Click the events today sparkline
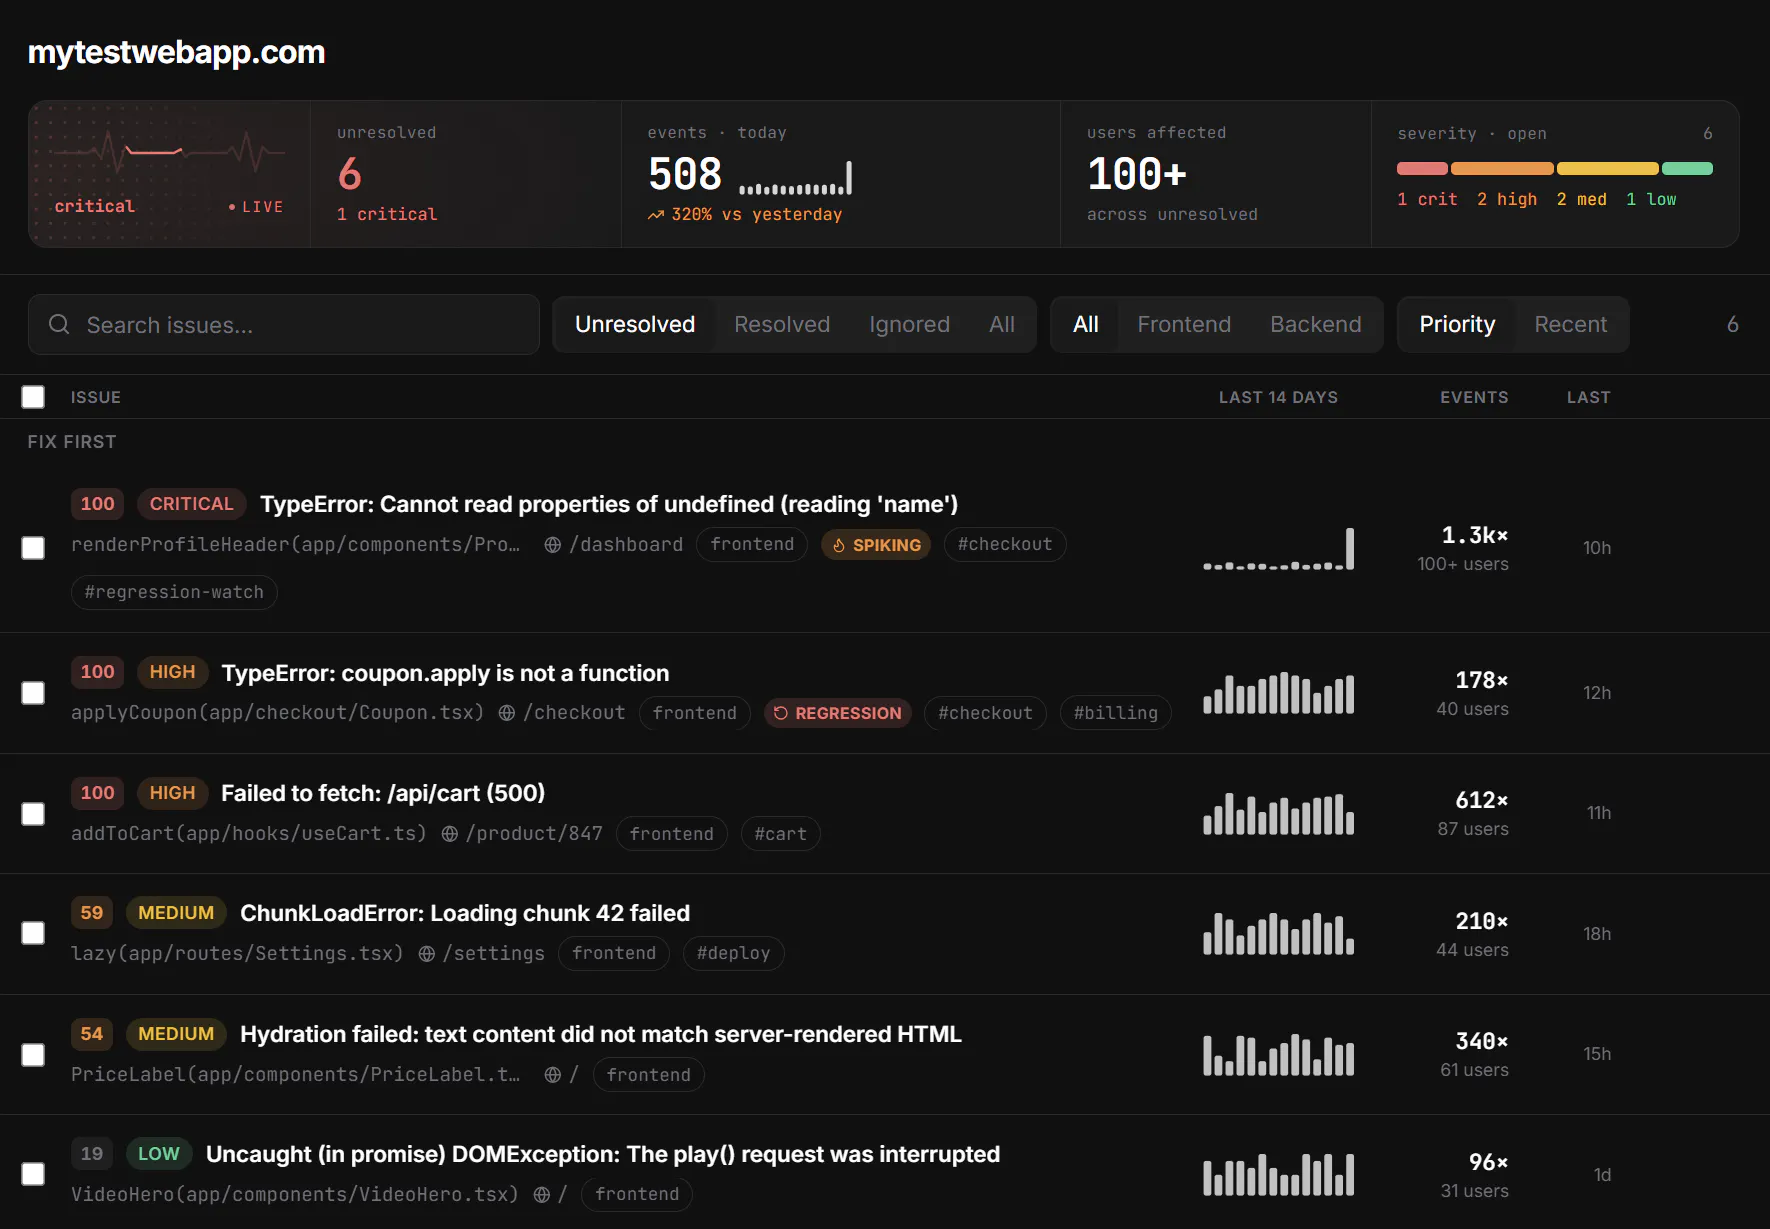 (795, 177)
